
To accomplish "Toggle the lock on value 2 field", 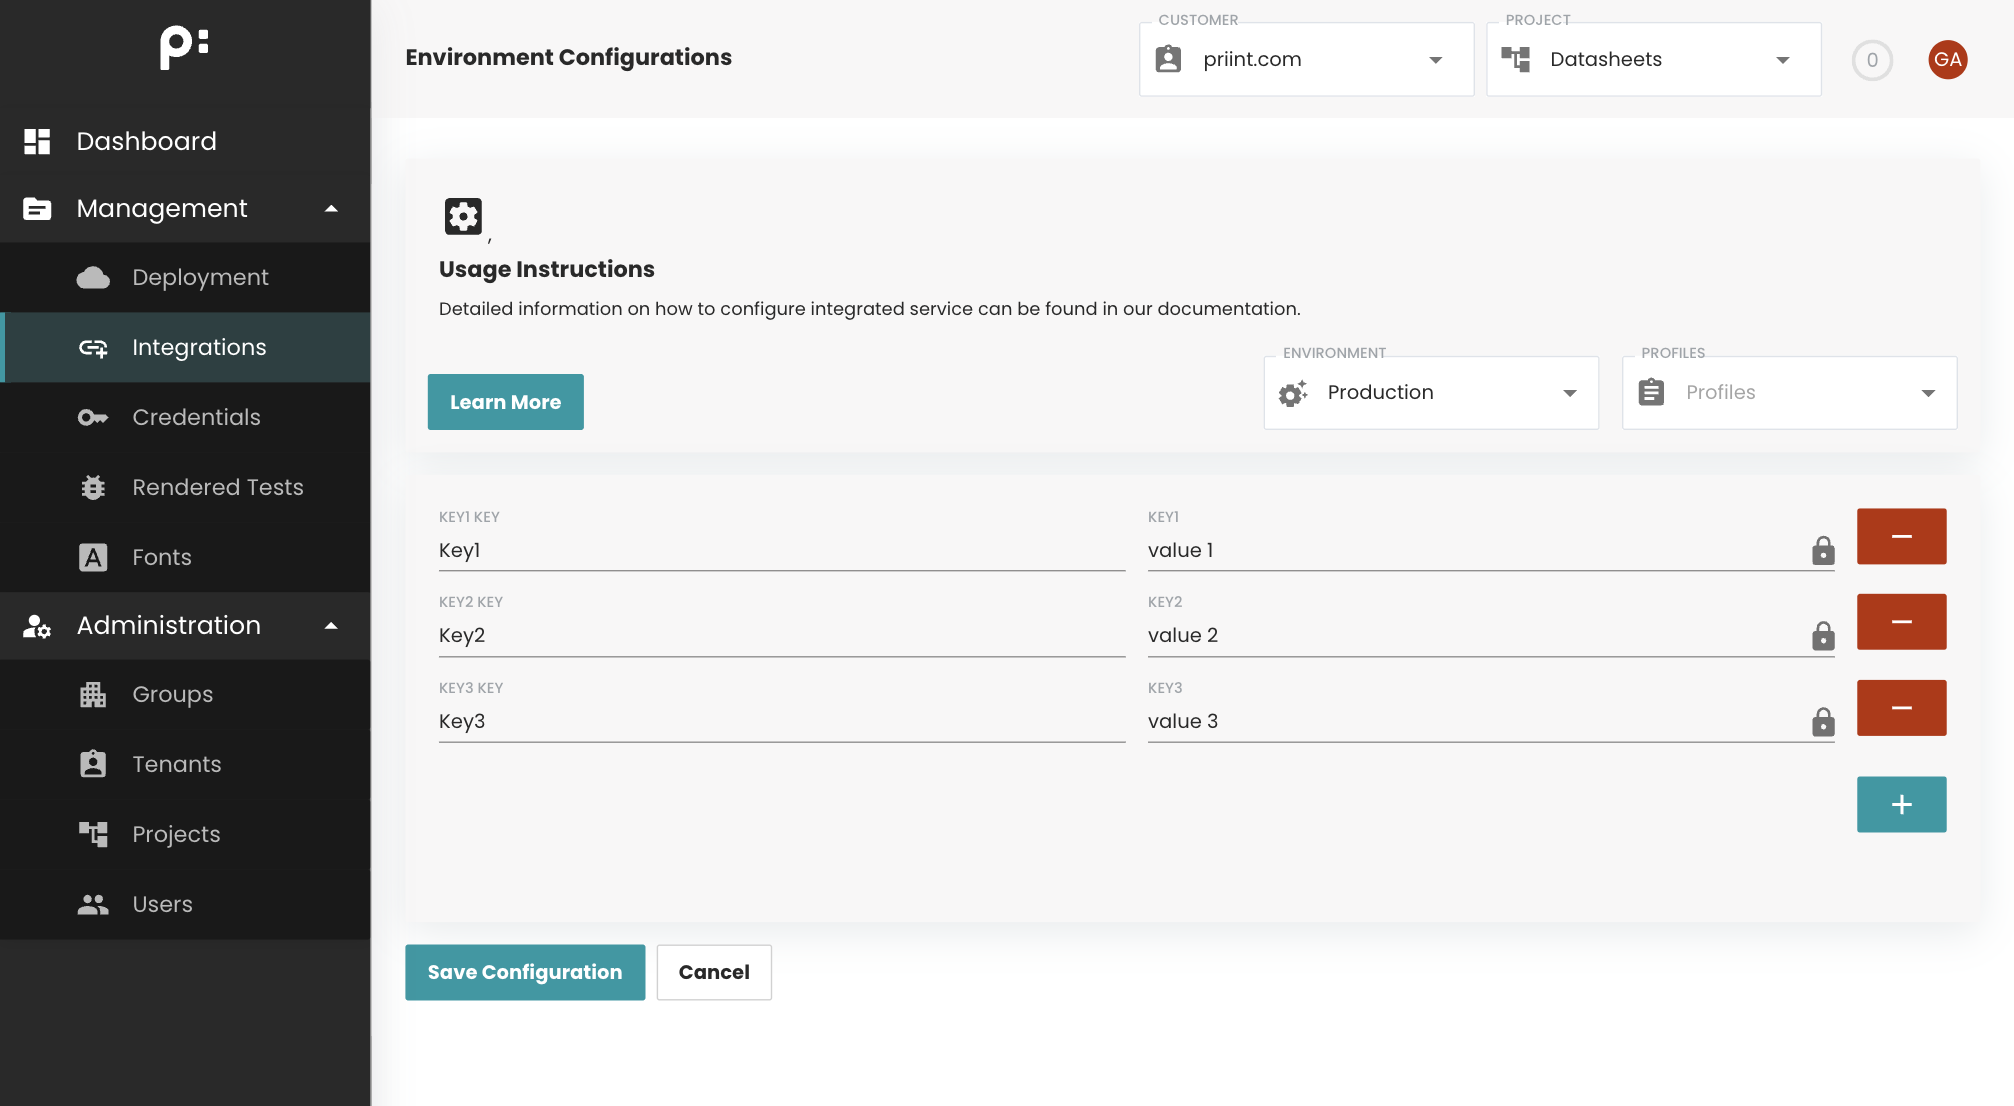I will tap(1824, 637).
